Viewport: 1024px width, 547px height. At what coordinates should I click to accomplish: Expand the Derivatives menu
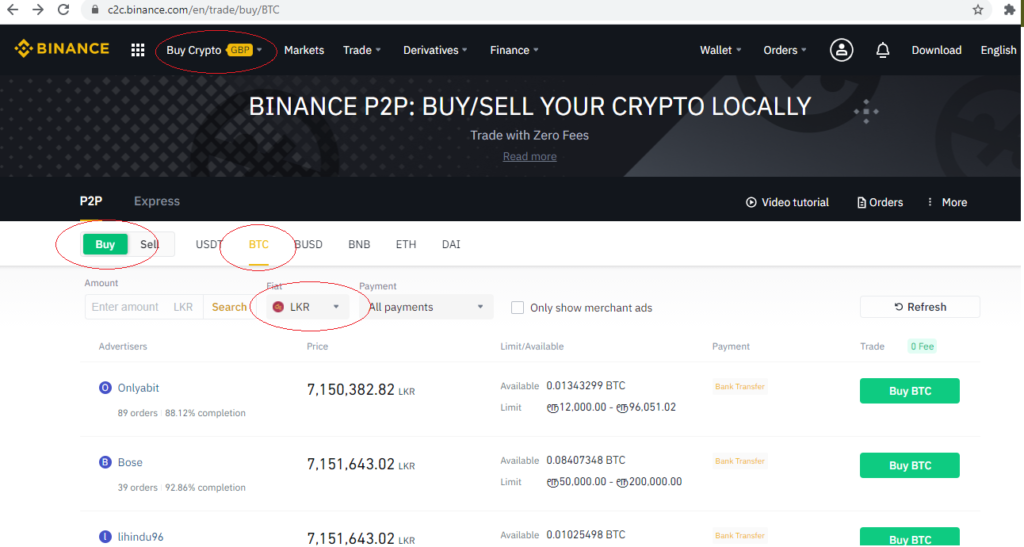point(435,50)
